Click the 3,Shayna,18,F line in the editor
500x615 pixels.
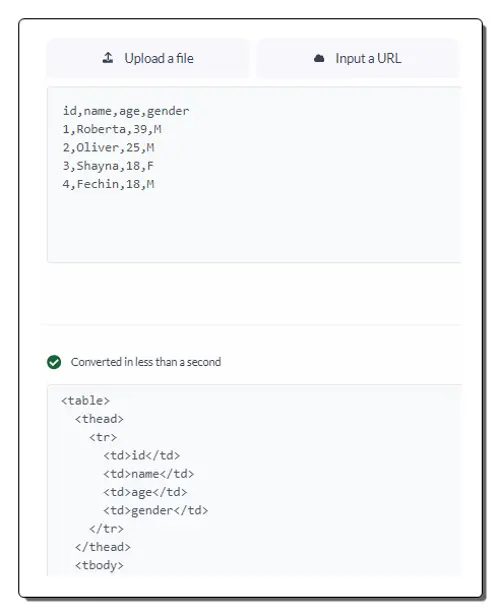[x=108, y=166]
